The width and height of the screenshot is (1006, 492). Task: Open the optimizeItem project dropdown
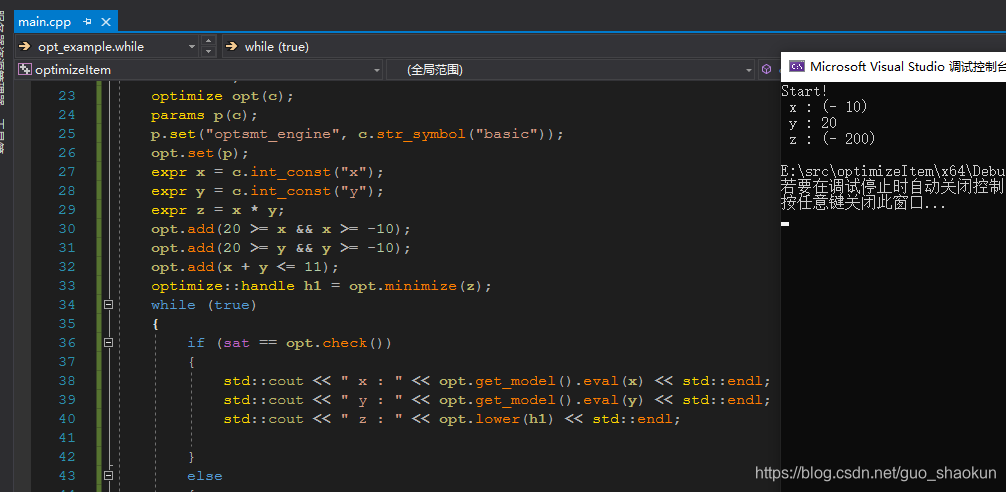point(200,70)
